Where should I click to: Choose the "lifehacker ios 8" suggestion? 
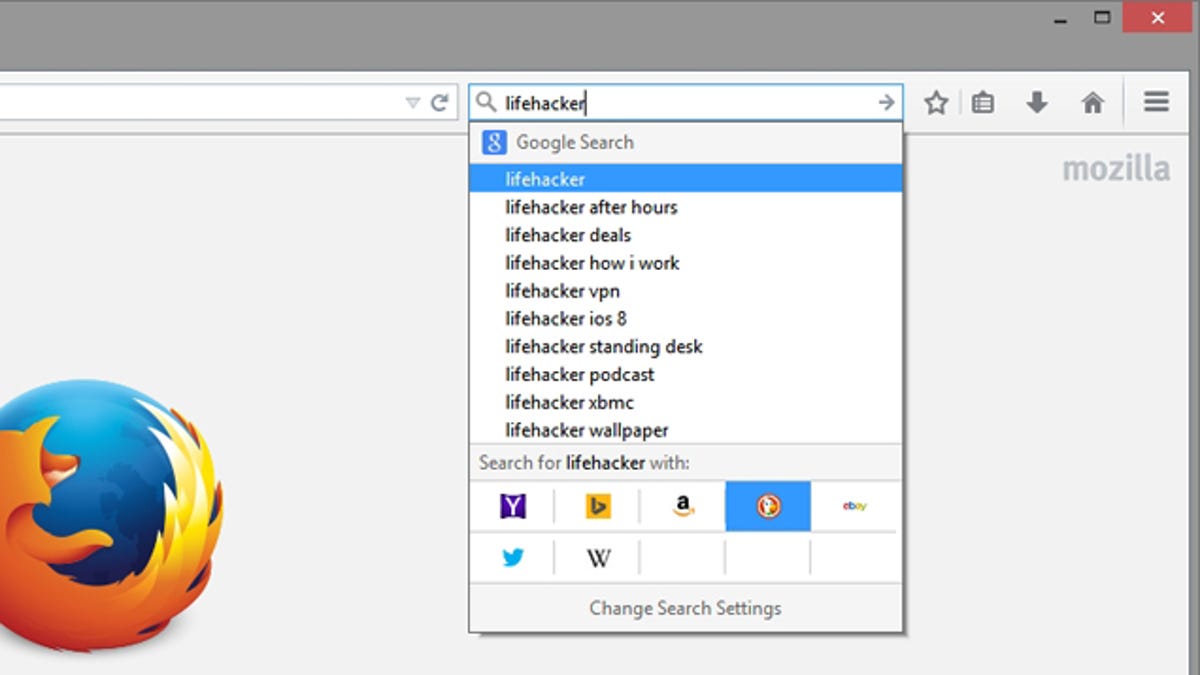[686, 319]
